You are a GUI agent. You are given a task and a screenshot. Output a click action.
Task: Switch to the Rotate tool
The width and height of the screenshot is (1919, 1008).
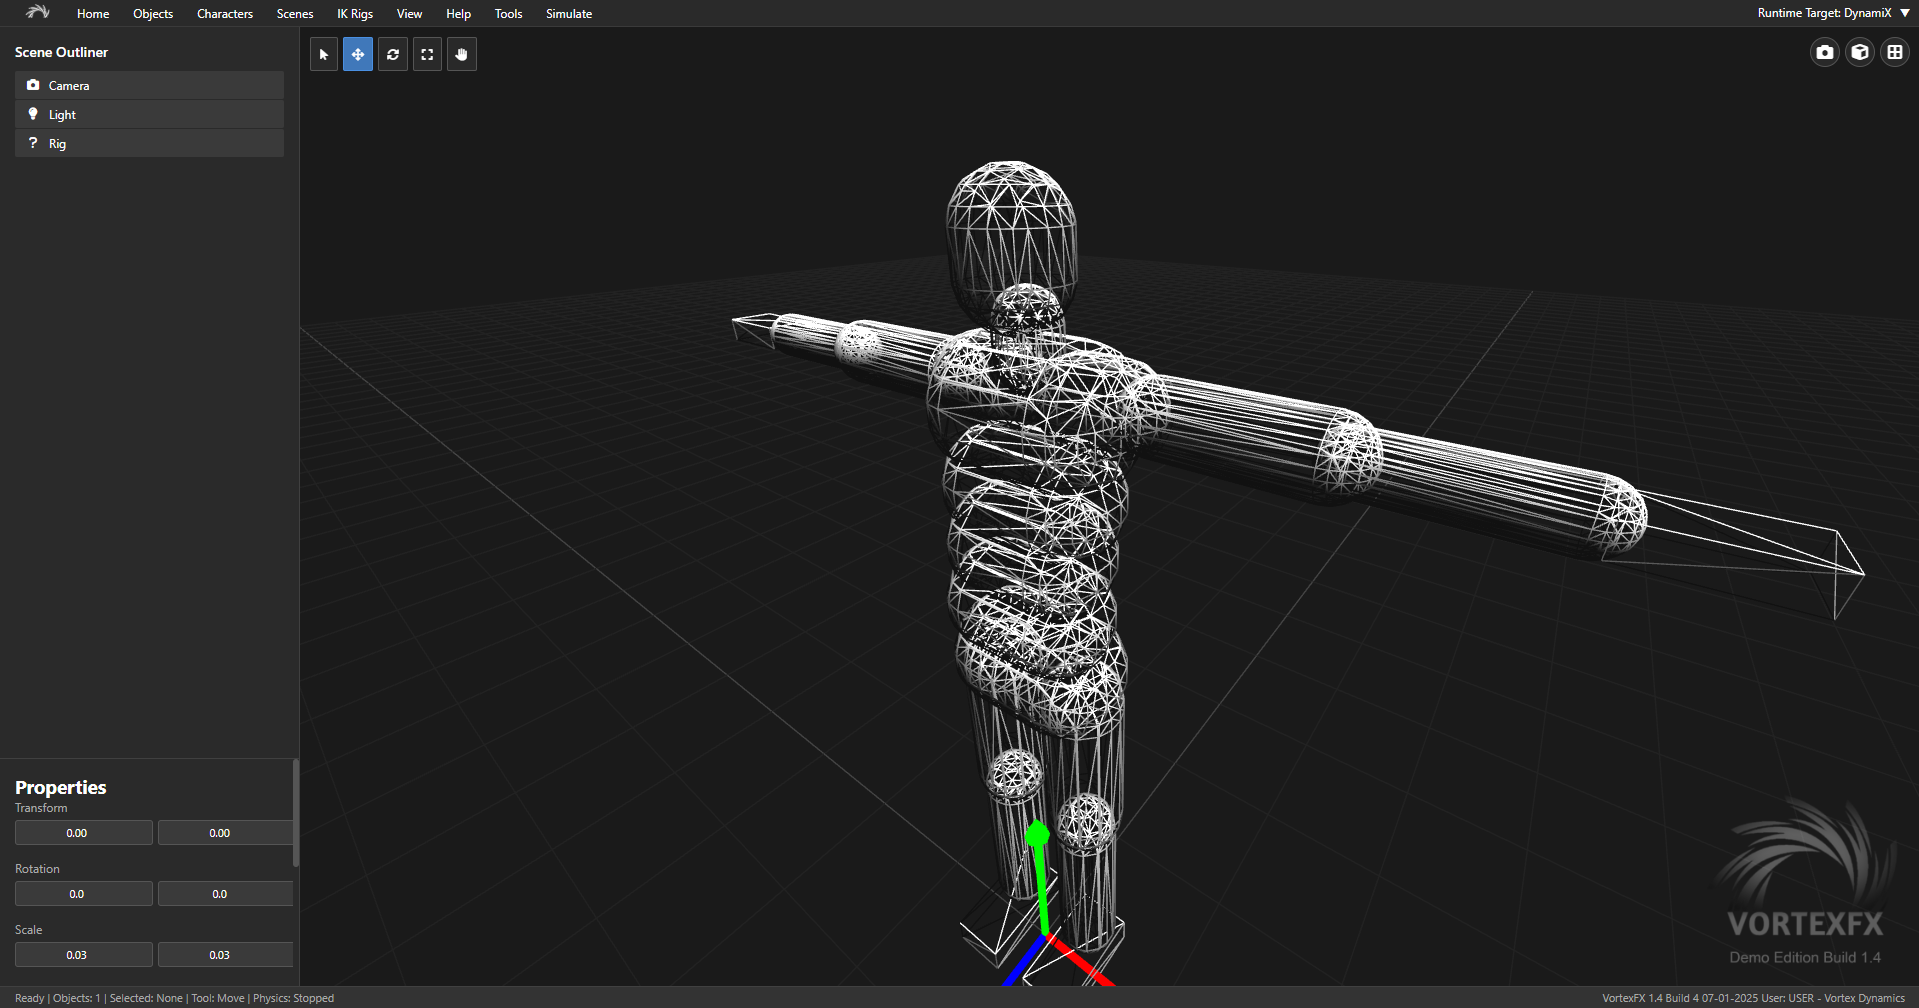click(393, 54)
